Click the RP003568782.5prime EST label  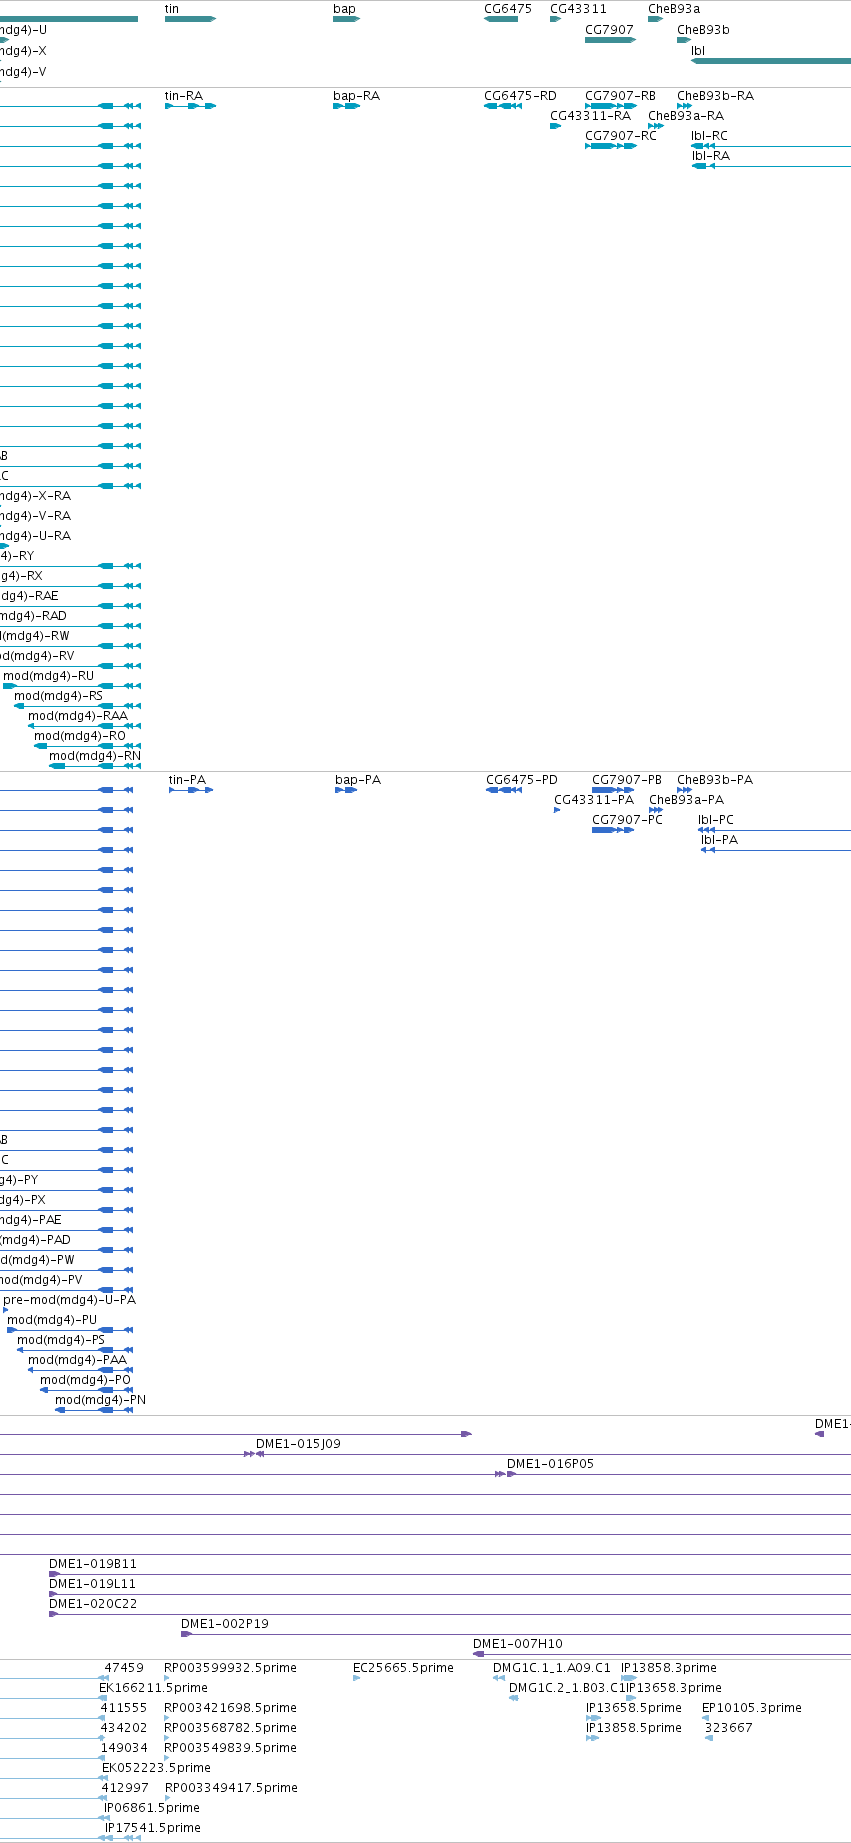point(230,1728)
